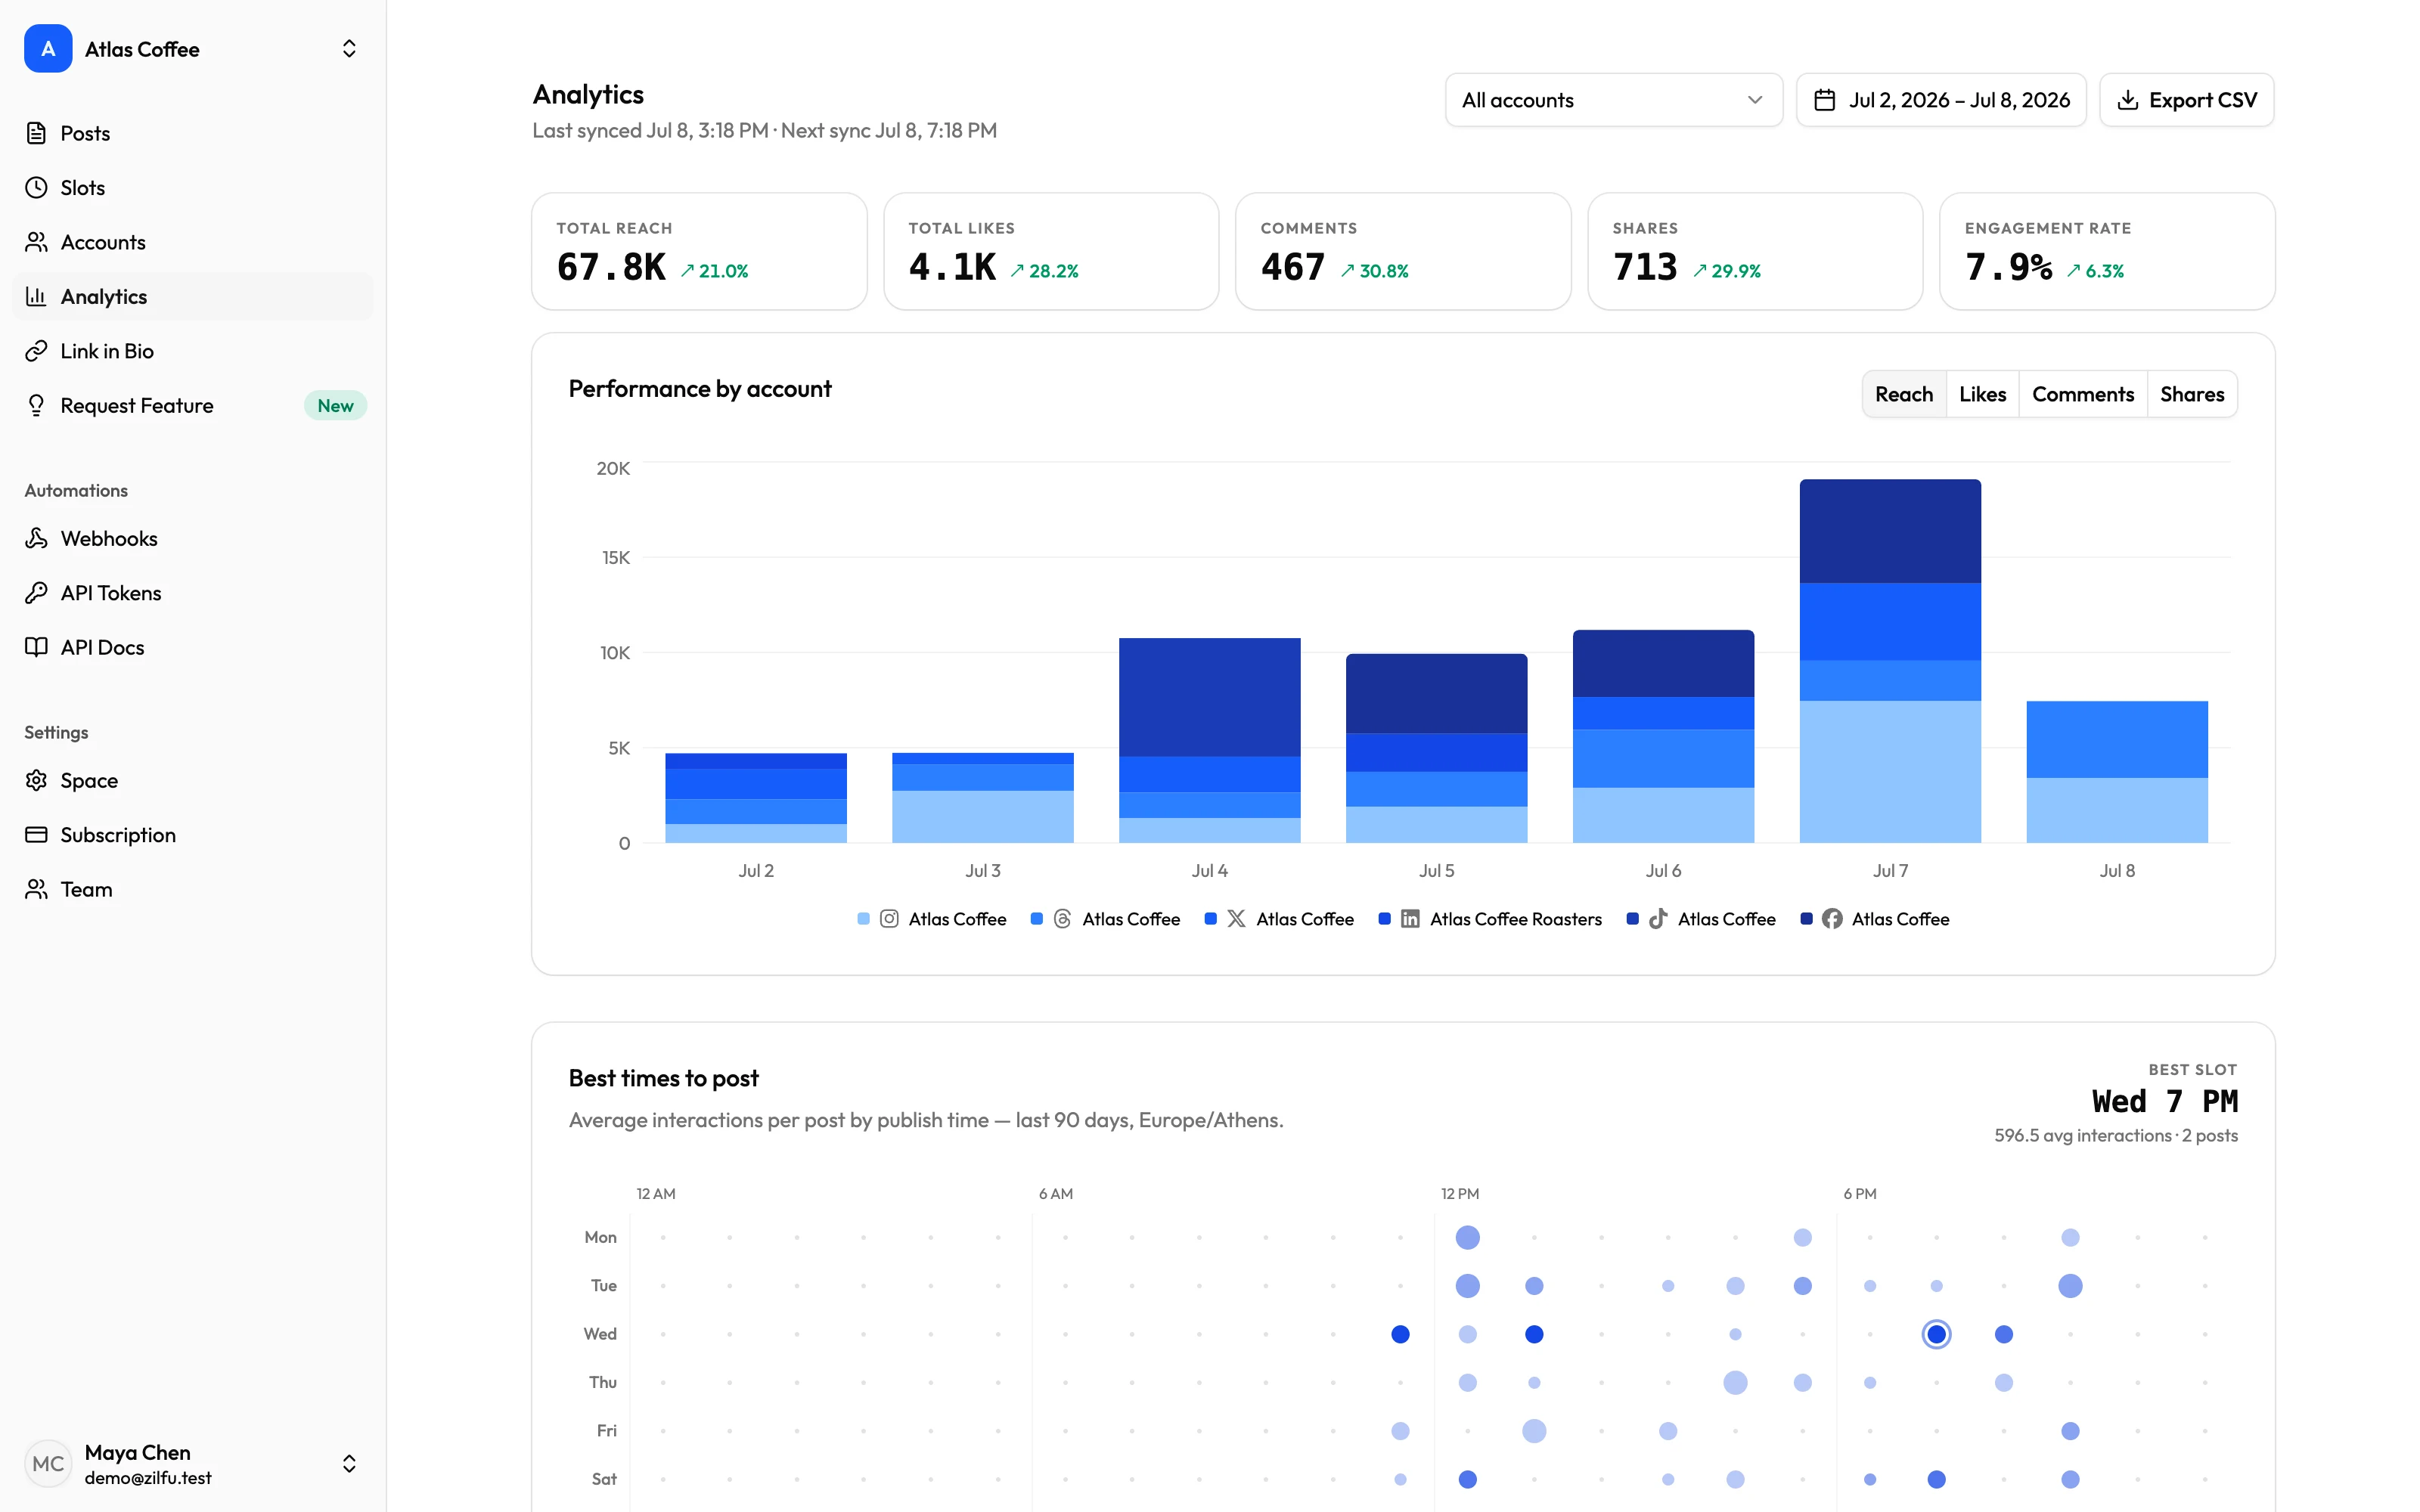Expand the Maya Chen user menu chevrons
The image size is (2420, 1512).
tap(349, 1464)
